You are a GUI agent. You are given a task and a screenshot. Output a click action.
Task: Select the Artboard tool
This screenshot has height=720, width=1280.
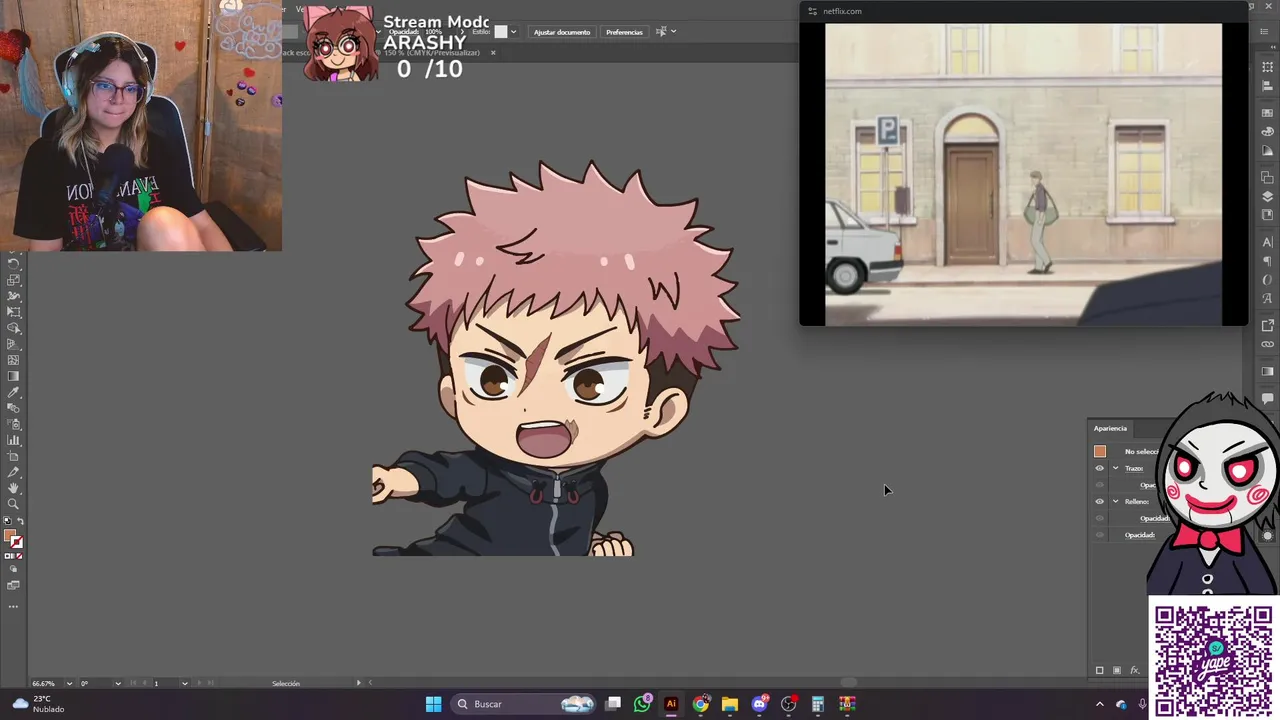click(x=14, y=456)
